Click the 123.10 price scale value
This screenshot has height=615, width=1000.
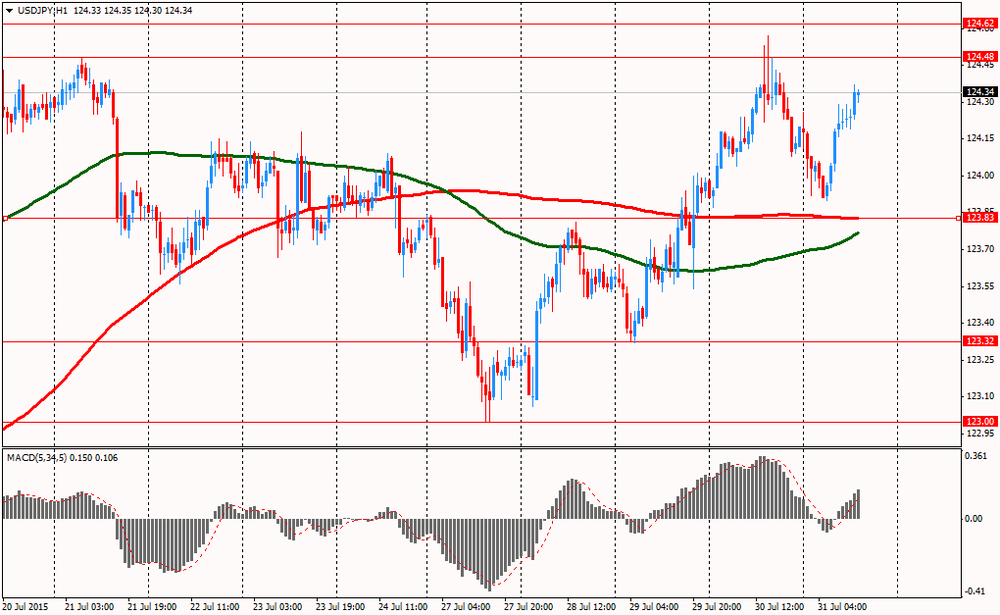click(980, 397)
